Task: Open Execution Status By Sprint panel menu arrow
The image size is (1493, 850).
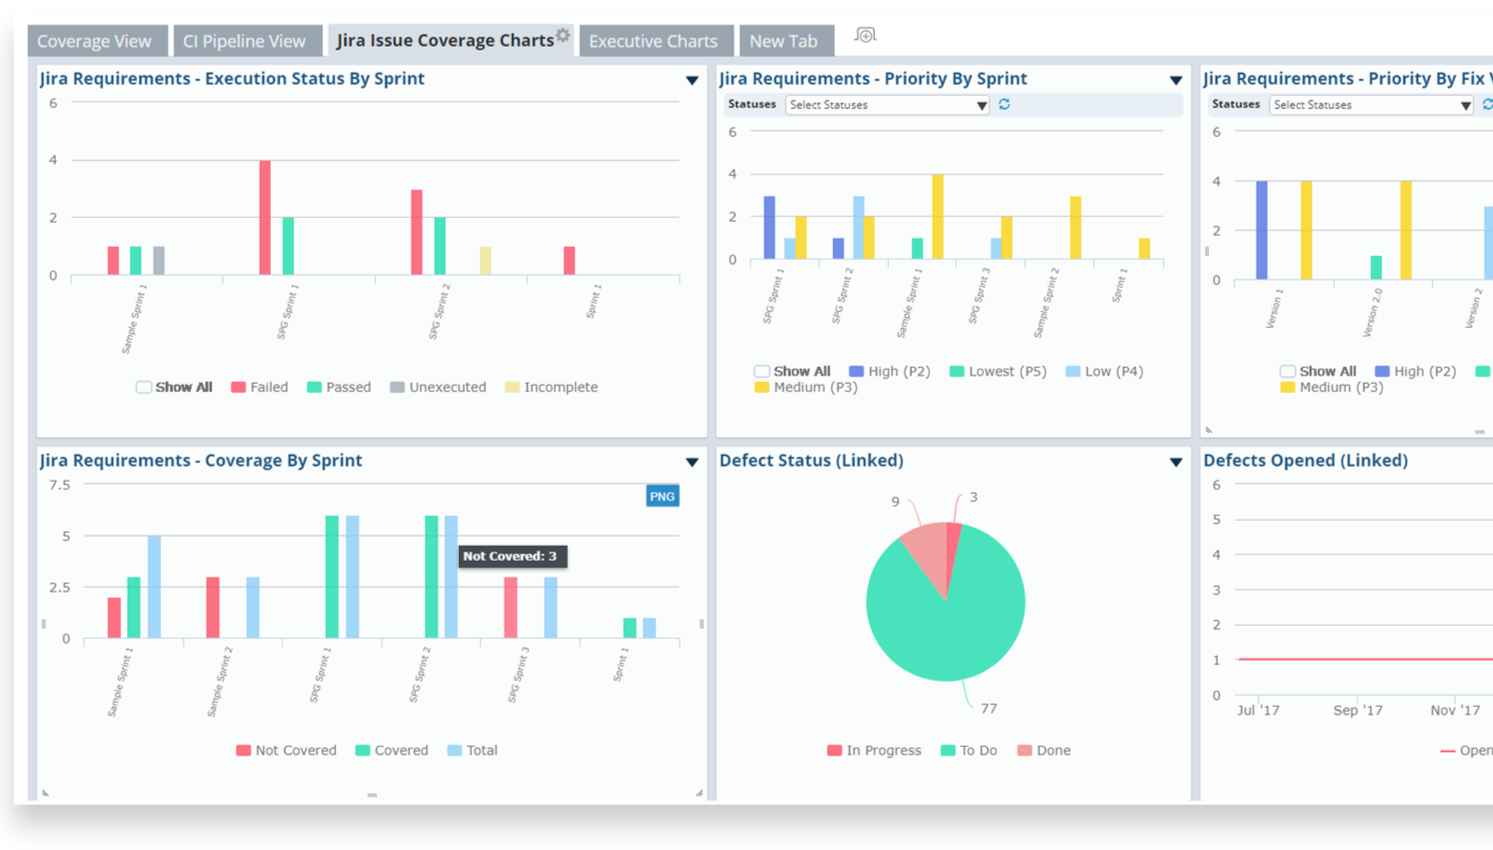Action: tap(692, 80)
